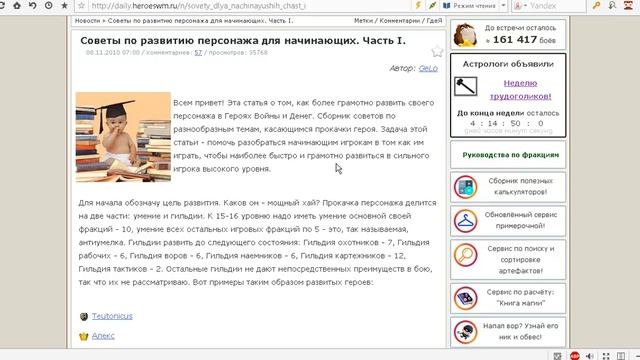Click the baby with books article image

tap(123, 137)
